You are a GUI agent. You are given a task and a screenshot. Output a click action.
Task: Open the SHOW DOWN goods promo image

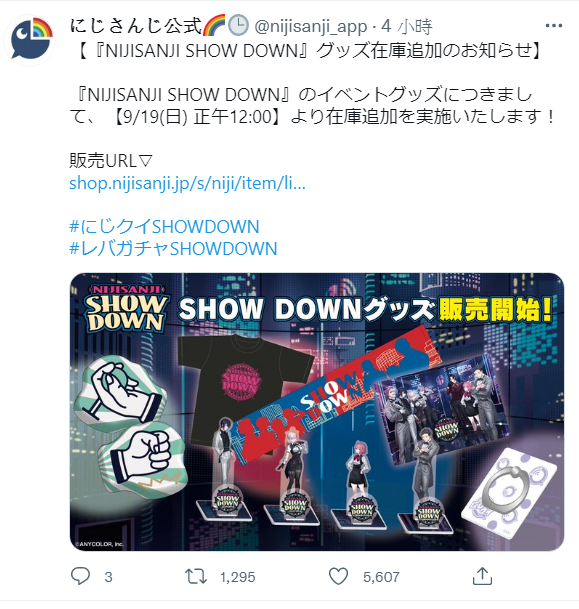[x=316, y=412]
